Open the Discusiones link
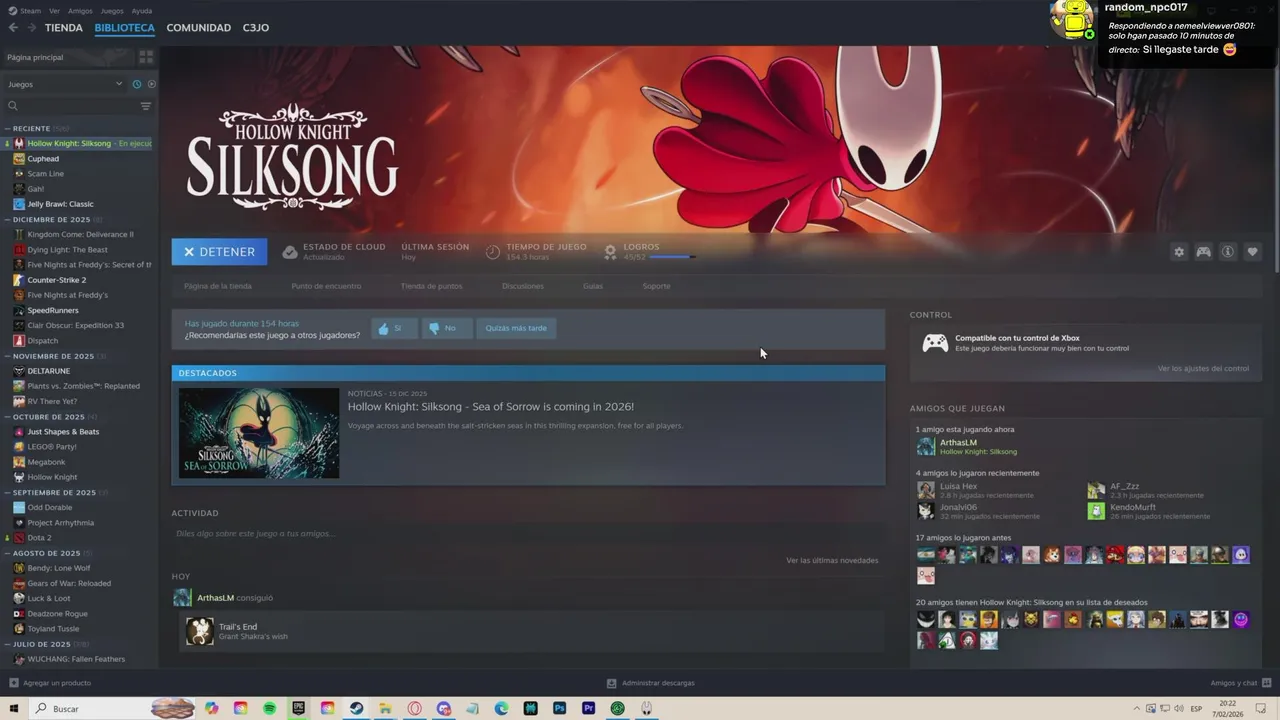 coord(523,286)
